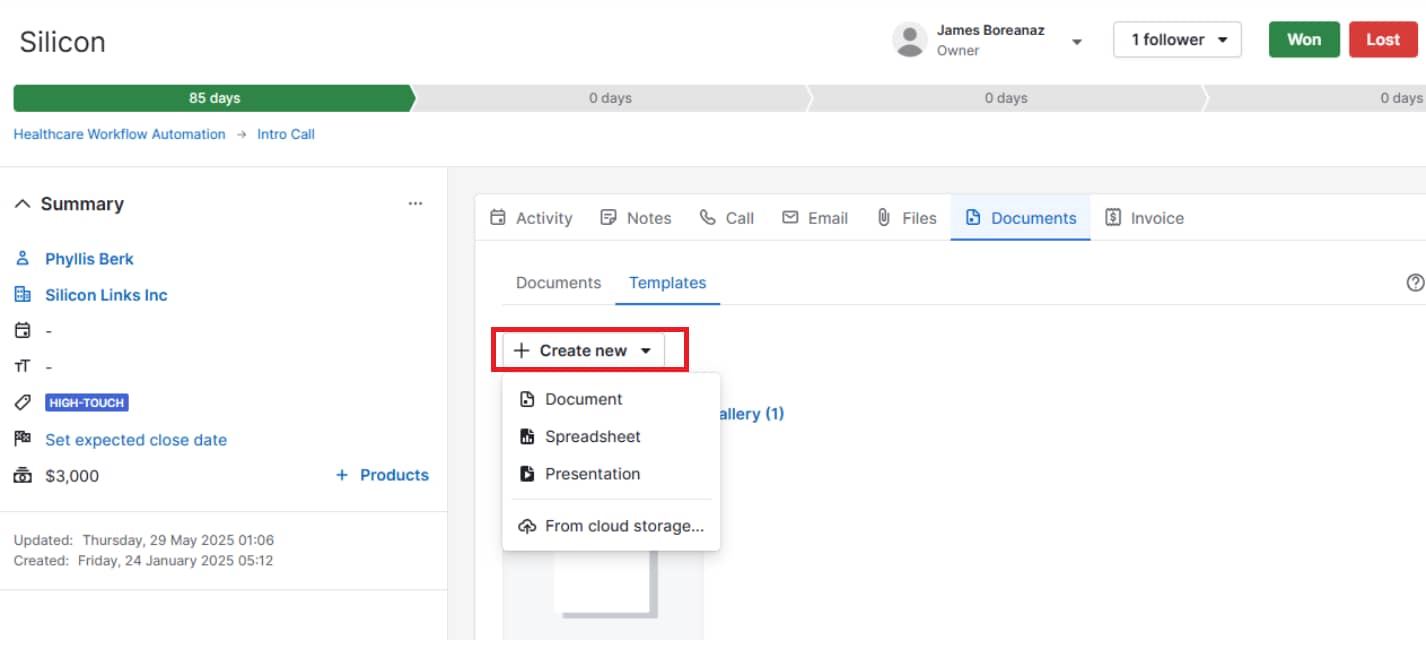Open the Intro Call breadcrumb link
1426x672 pixels.
[286, 133]
